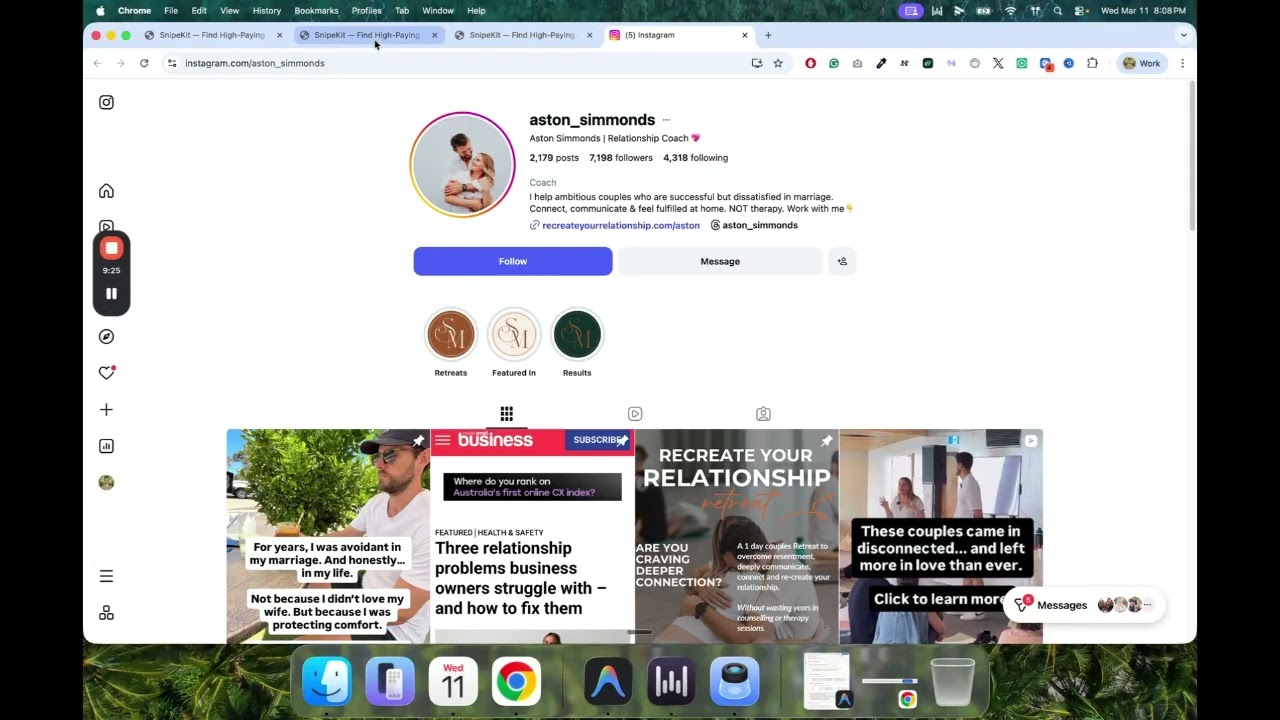Open the View menu
The height and width of the screenshot is (720, 1280).
tap(229, 11)
